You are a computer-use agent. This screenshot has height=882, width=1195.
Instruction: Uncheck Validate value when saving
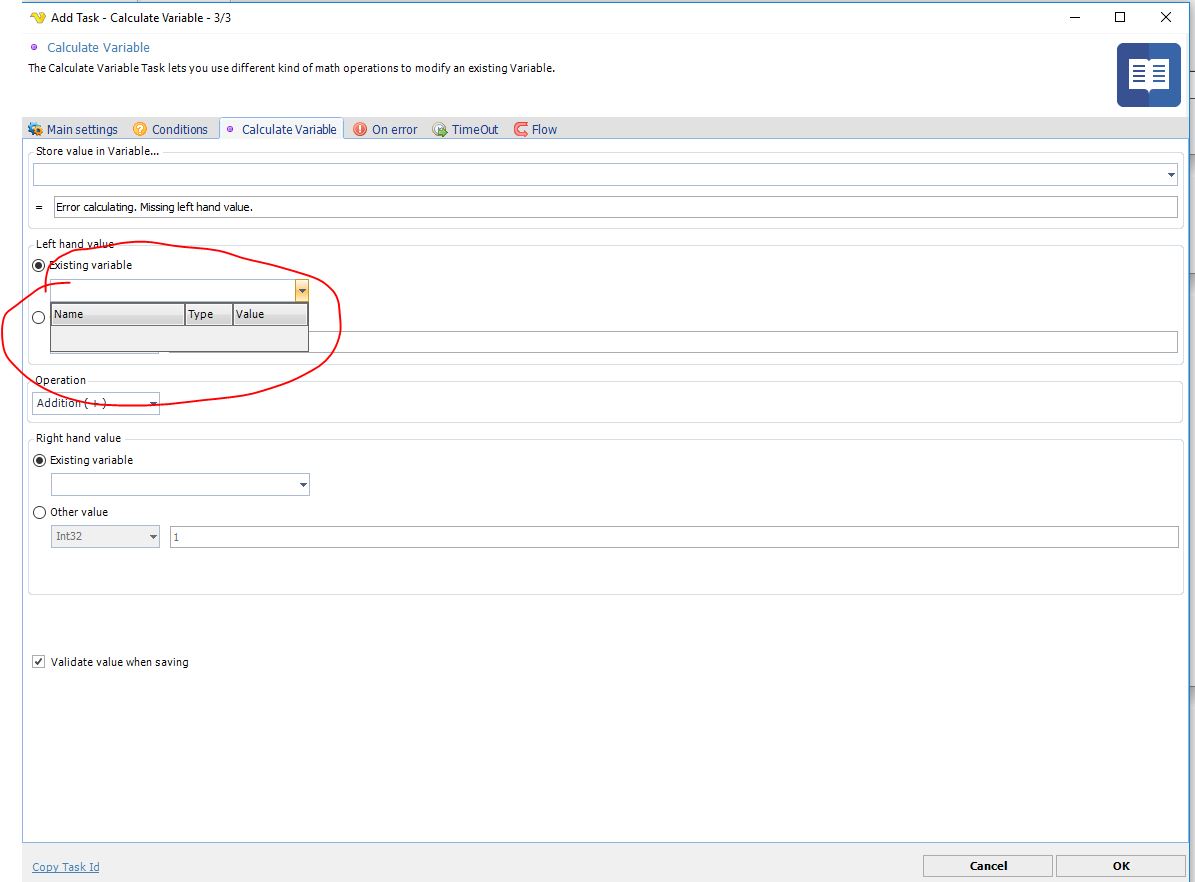(39, 662)
